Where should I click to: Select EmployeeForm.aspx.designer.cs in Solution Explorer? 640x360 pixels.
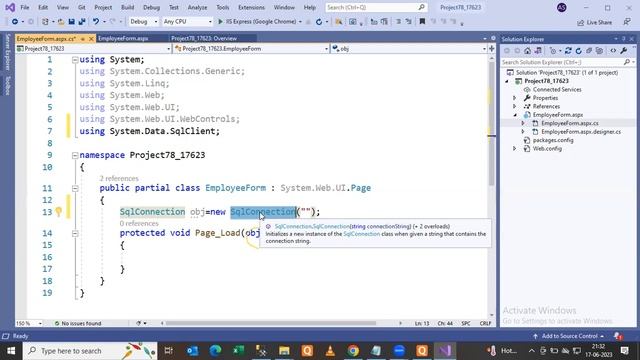(x=581, y=132)
